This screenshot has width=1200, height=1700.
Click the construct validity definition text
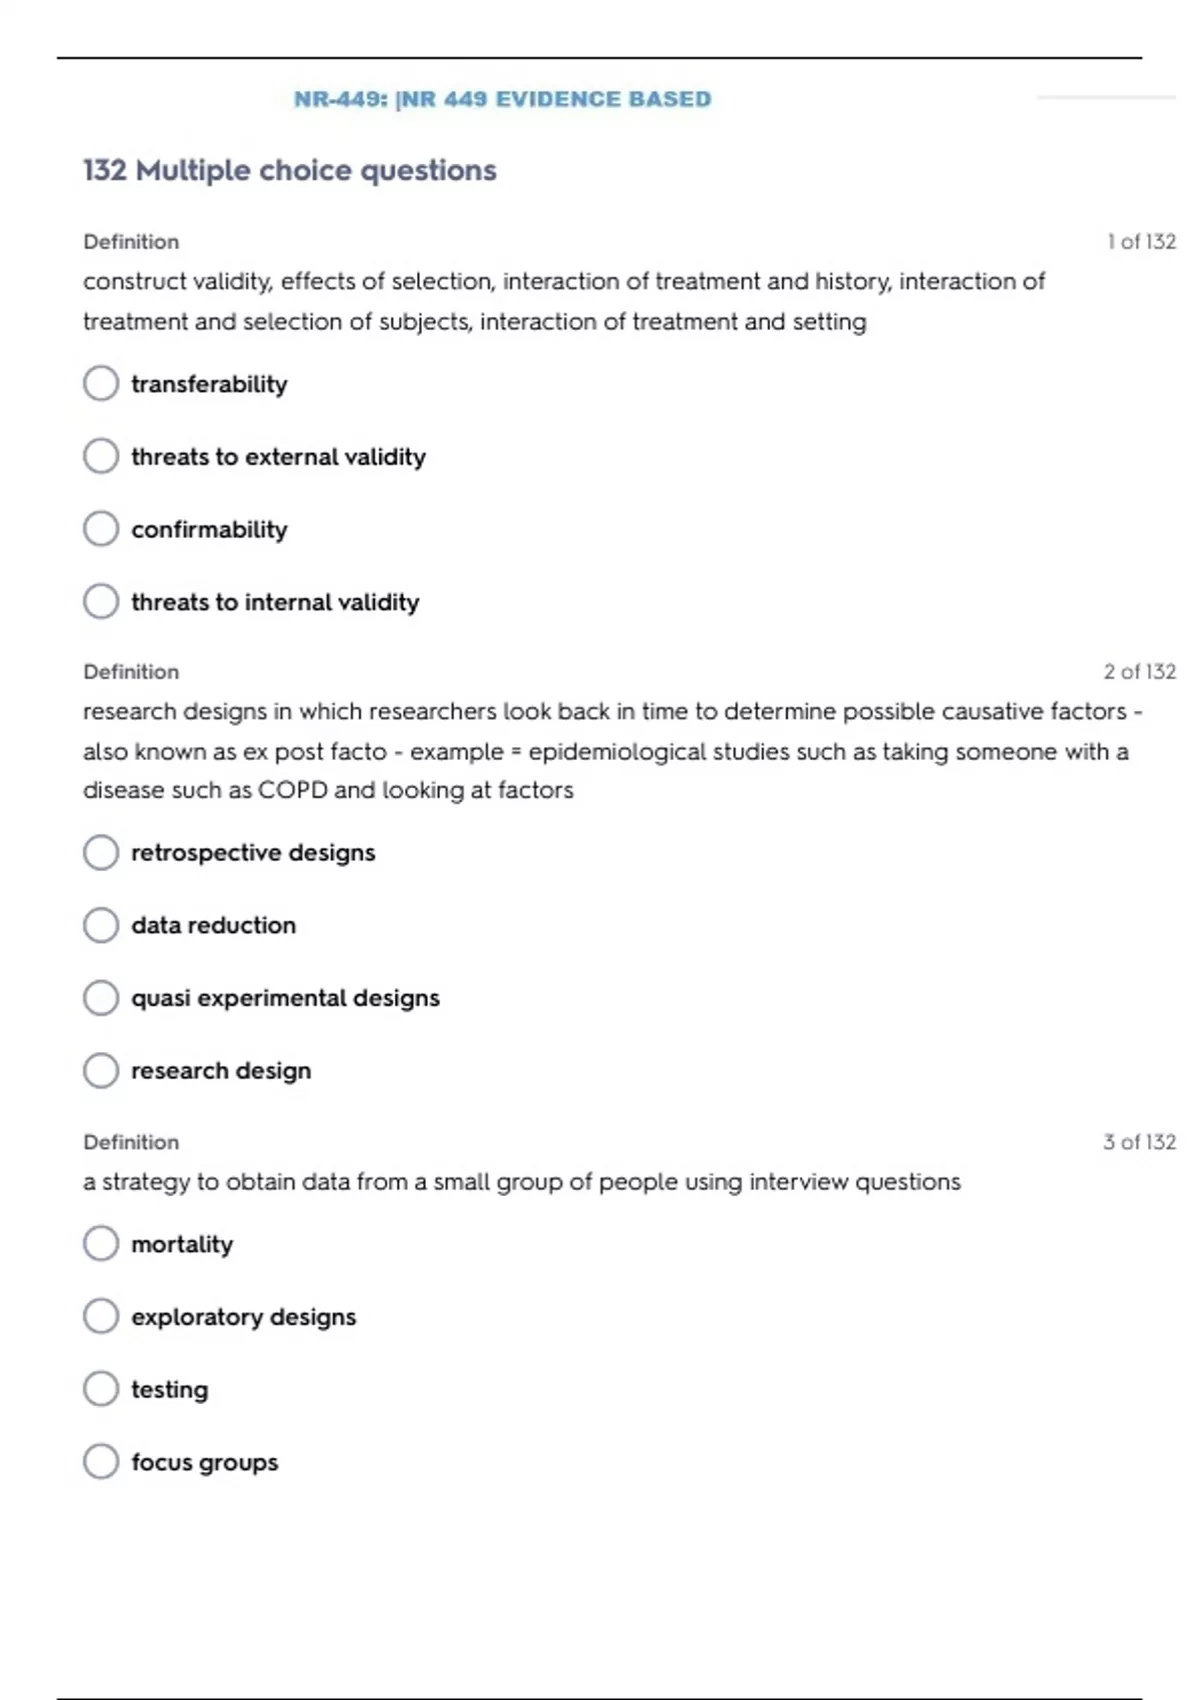point(563,301)
